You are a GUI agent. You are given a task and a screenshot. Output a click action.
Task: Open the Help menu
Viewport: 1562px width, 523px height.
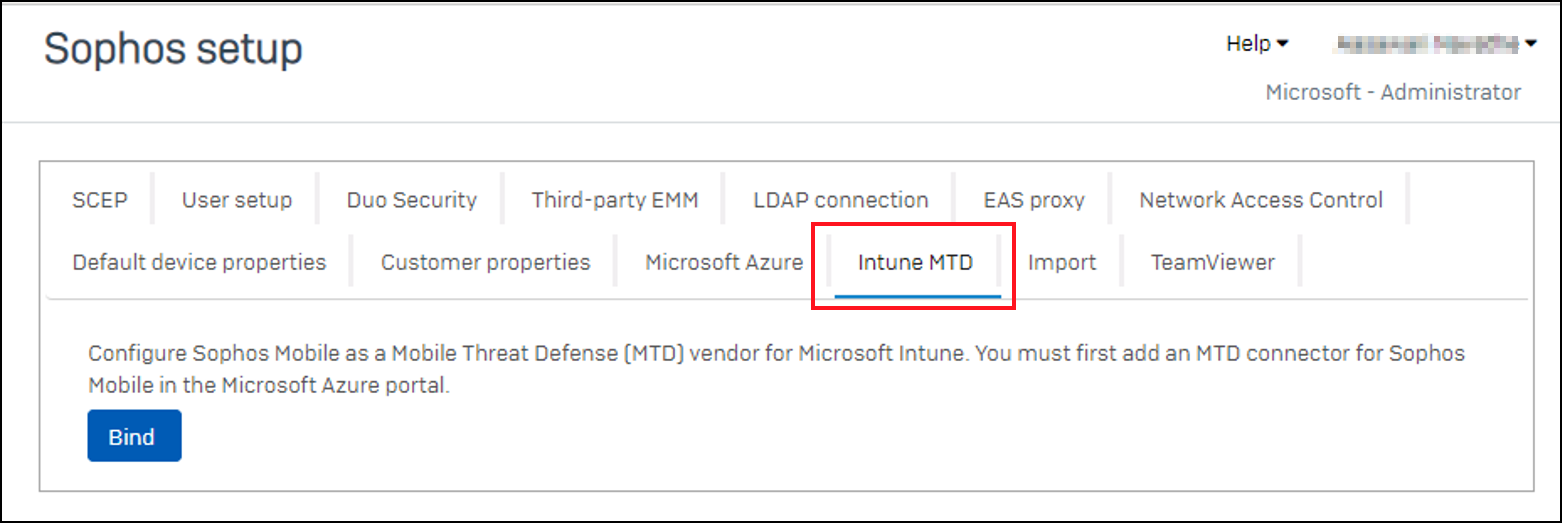pos(1257,44)
